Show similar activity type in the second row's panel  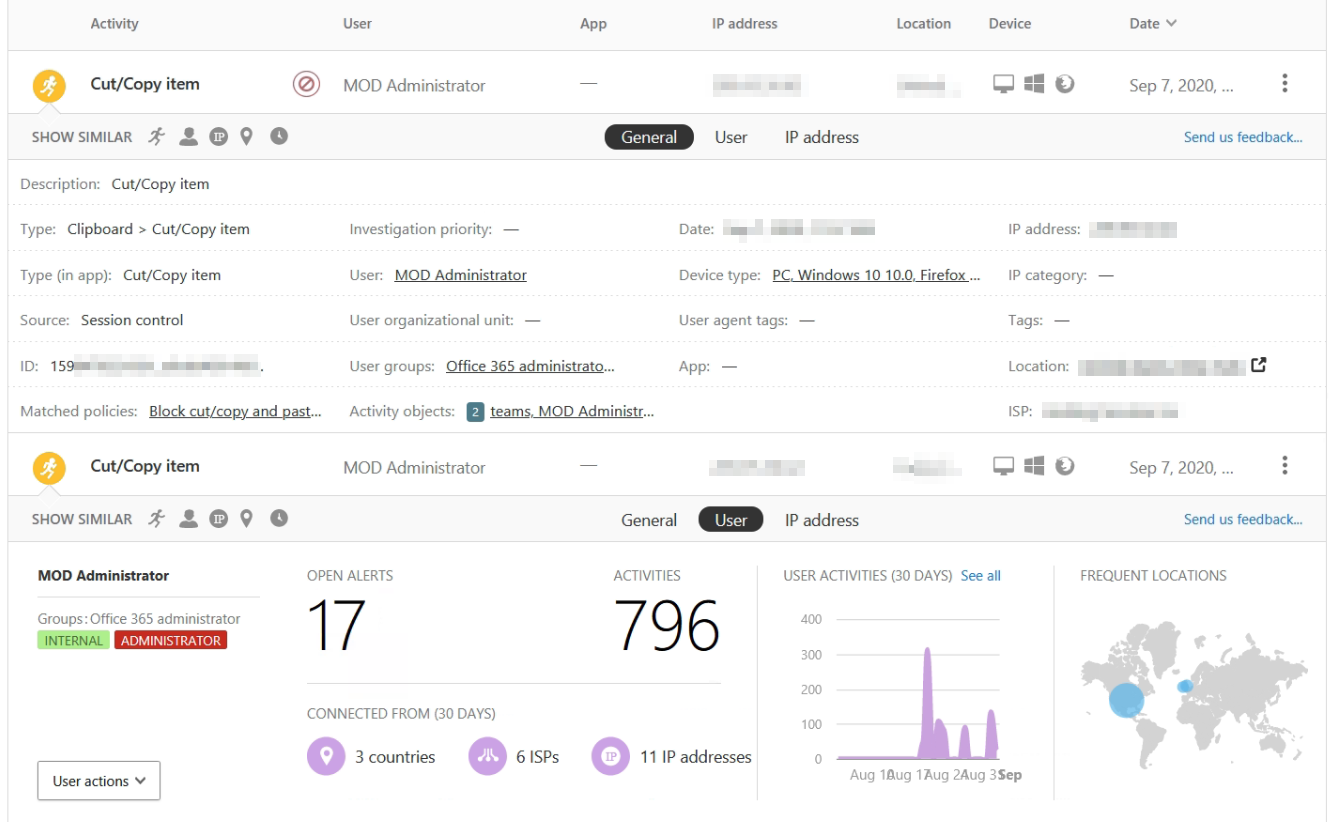157,519
